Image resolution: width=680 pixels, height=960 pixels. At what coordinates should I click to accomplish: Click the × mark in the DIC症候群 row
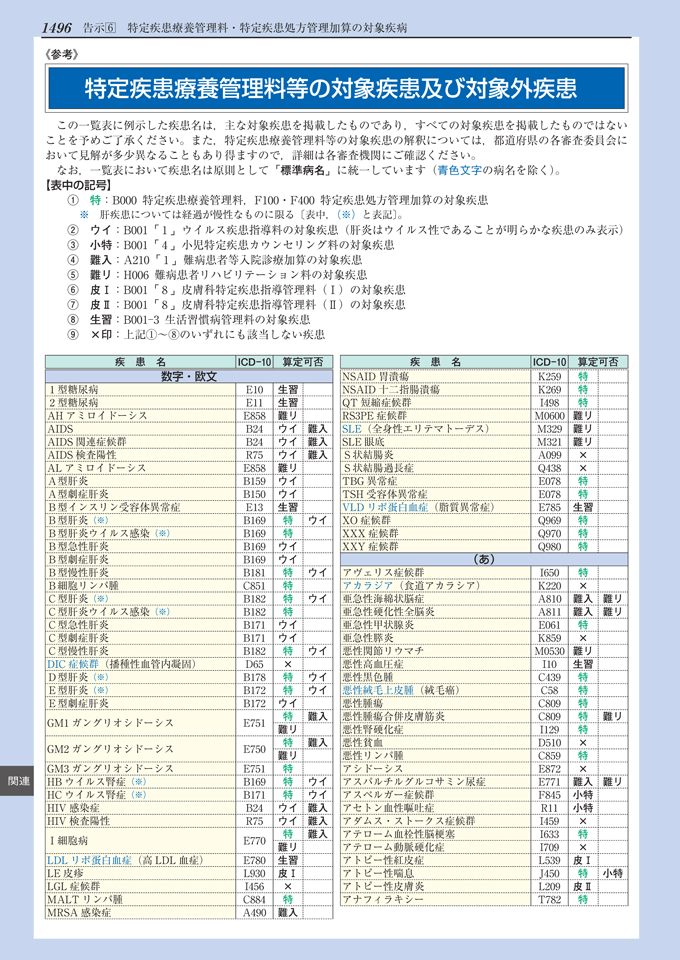[x=287, y=663]
